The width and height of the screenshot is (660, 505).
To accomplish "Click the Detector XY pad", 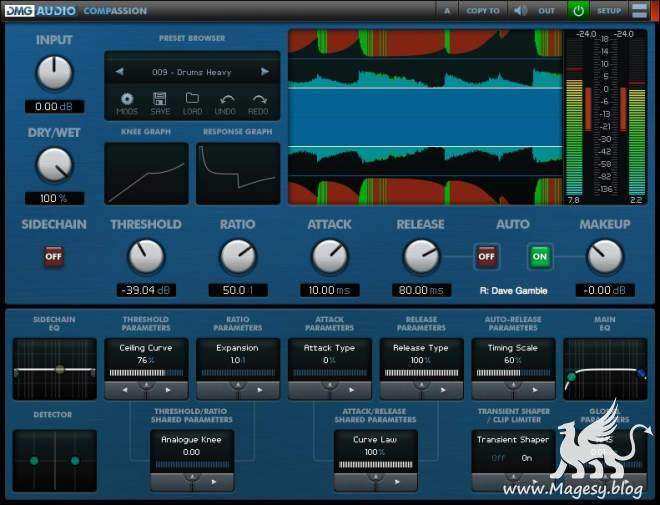I will tap(55, 461).
